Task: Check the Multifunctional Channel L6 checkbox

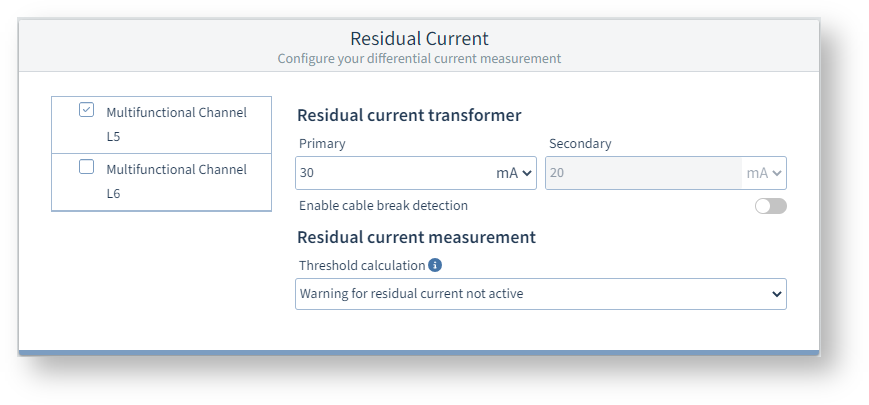Action: pos(87,167)
